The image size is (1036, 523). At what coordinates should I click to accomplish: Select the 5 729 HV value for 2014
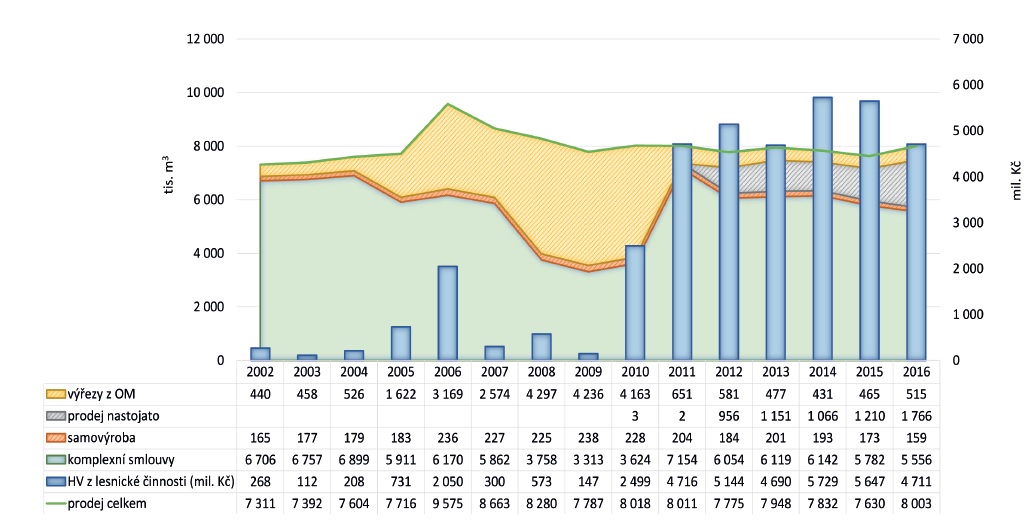coord(822,482)
